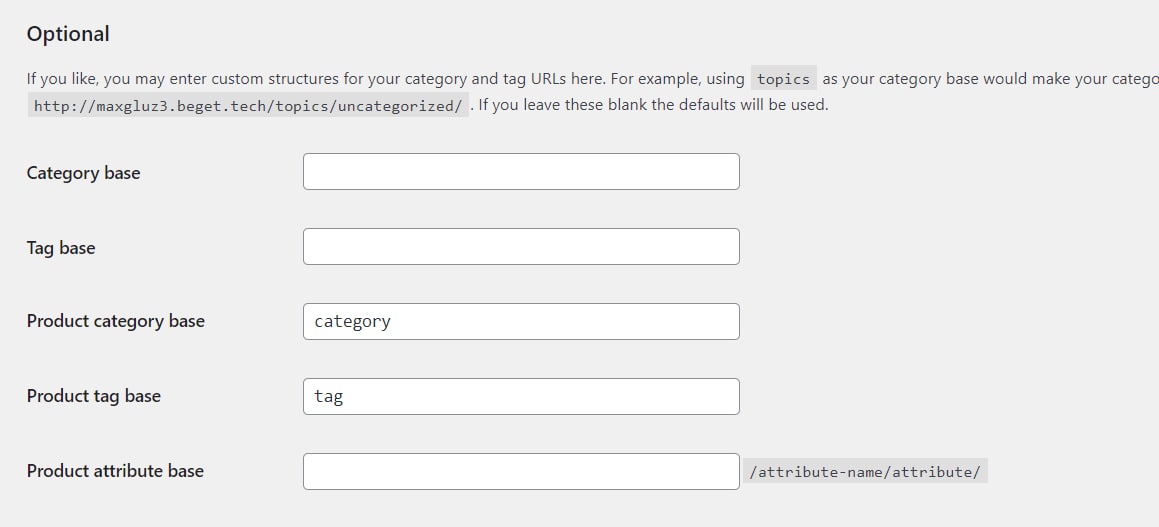Screen dimensions: 1159x527
Task: Click the Product category base label
Action: pyautogui.click(x=115, y=322)
